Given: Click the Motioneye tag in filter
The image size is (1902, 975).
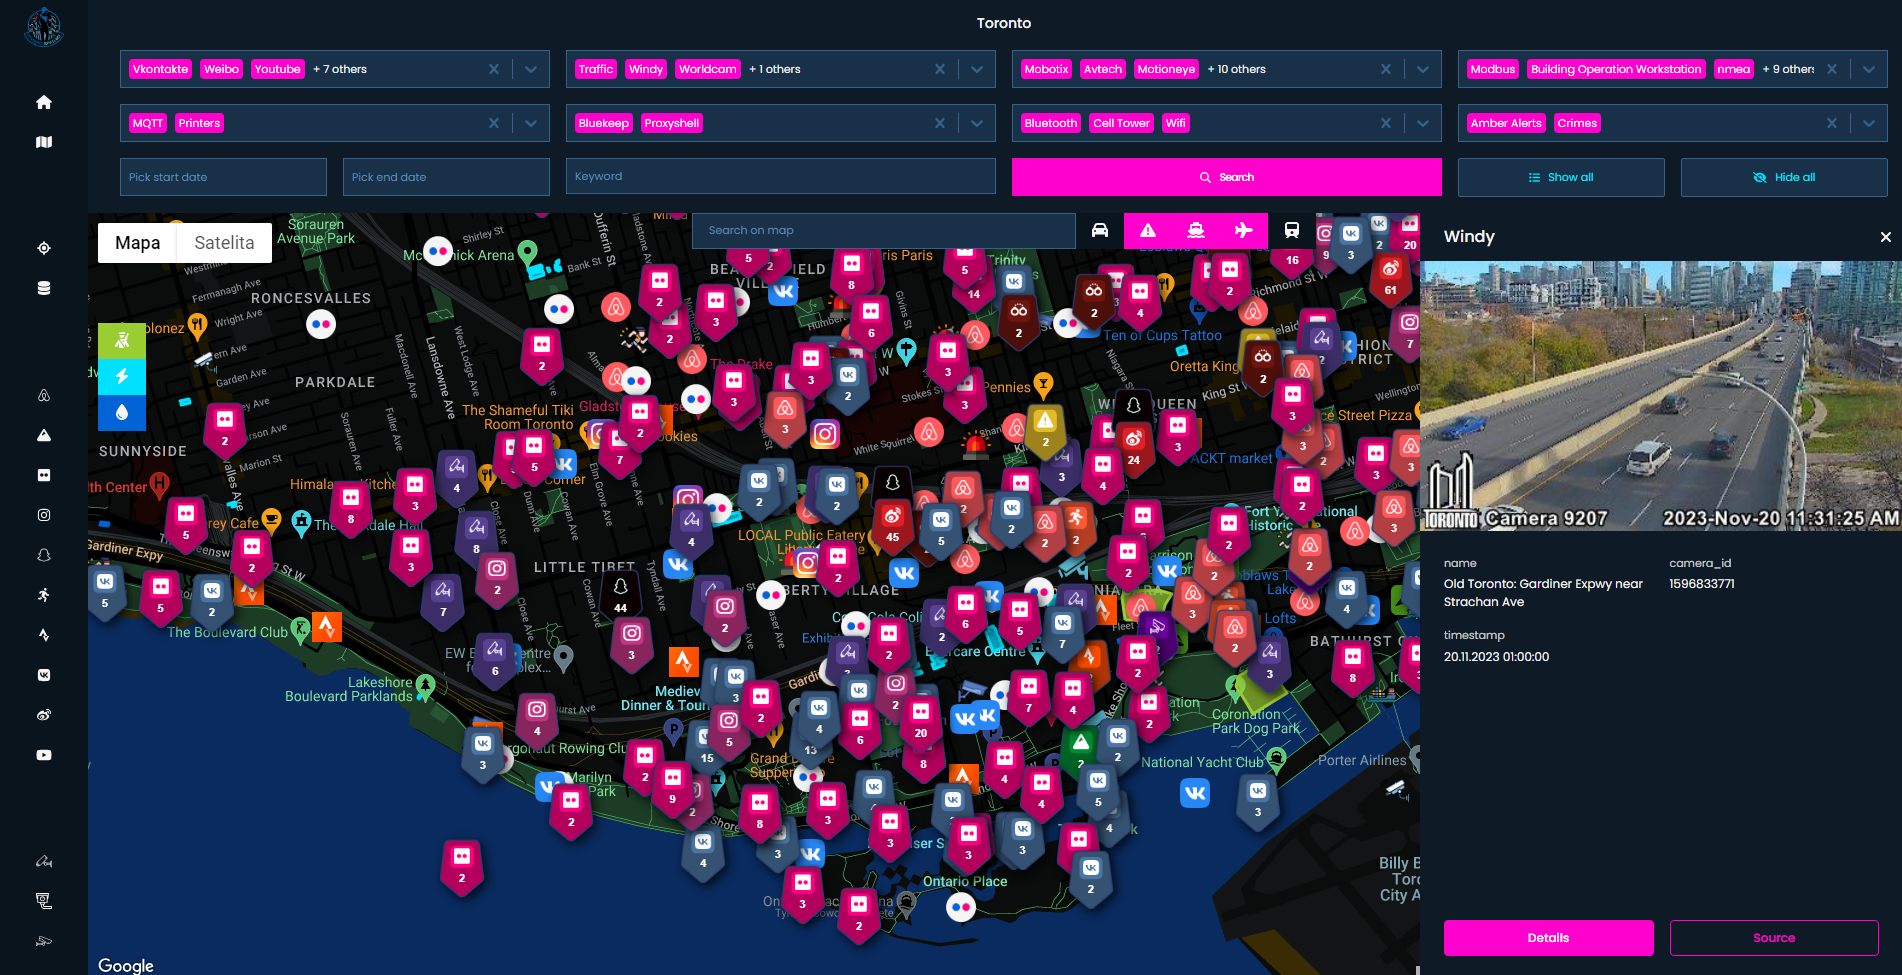Looking at the screenshot, I should (1166, 69).
